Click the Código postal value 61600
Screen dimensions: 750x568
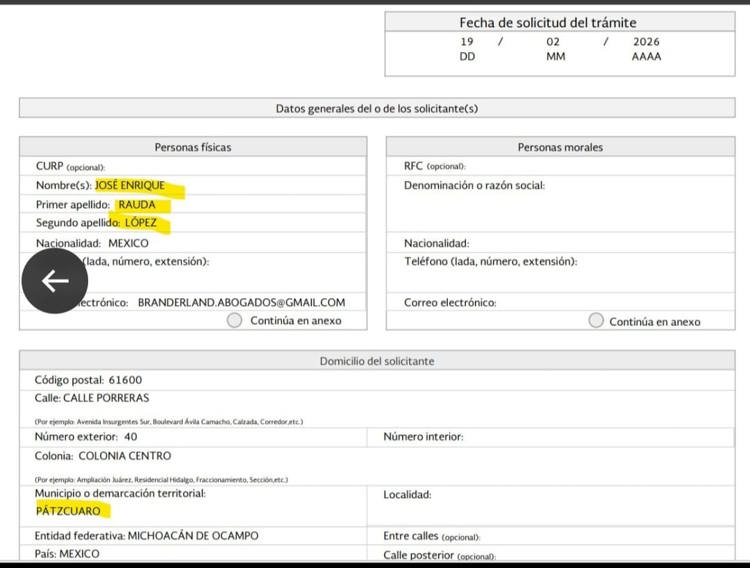124,380
